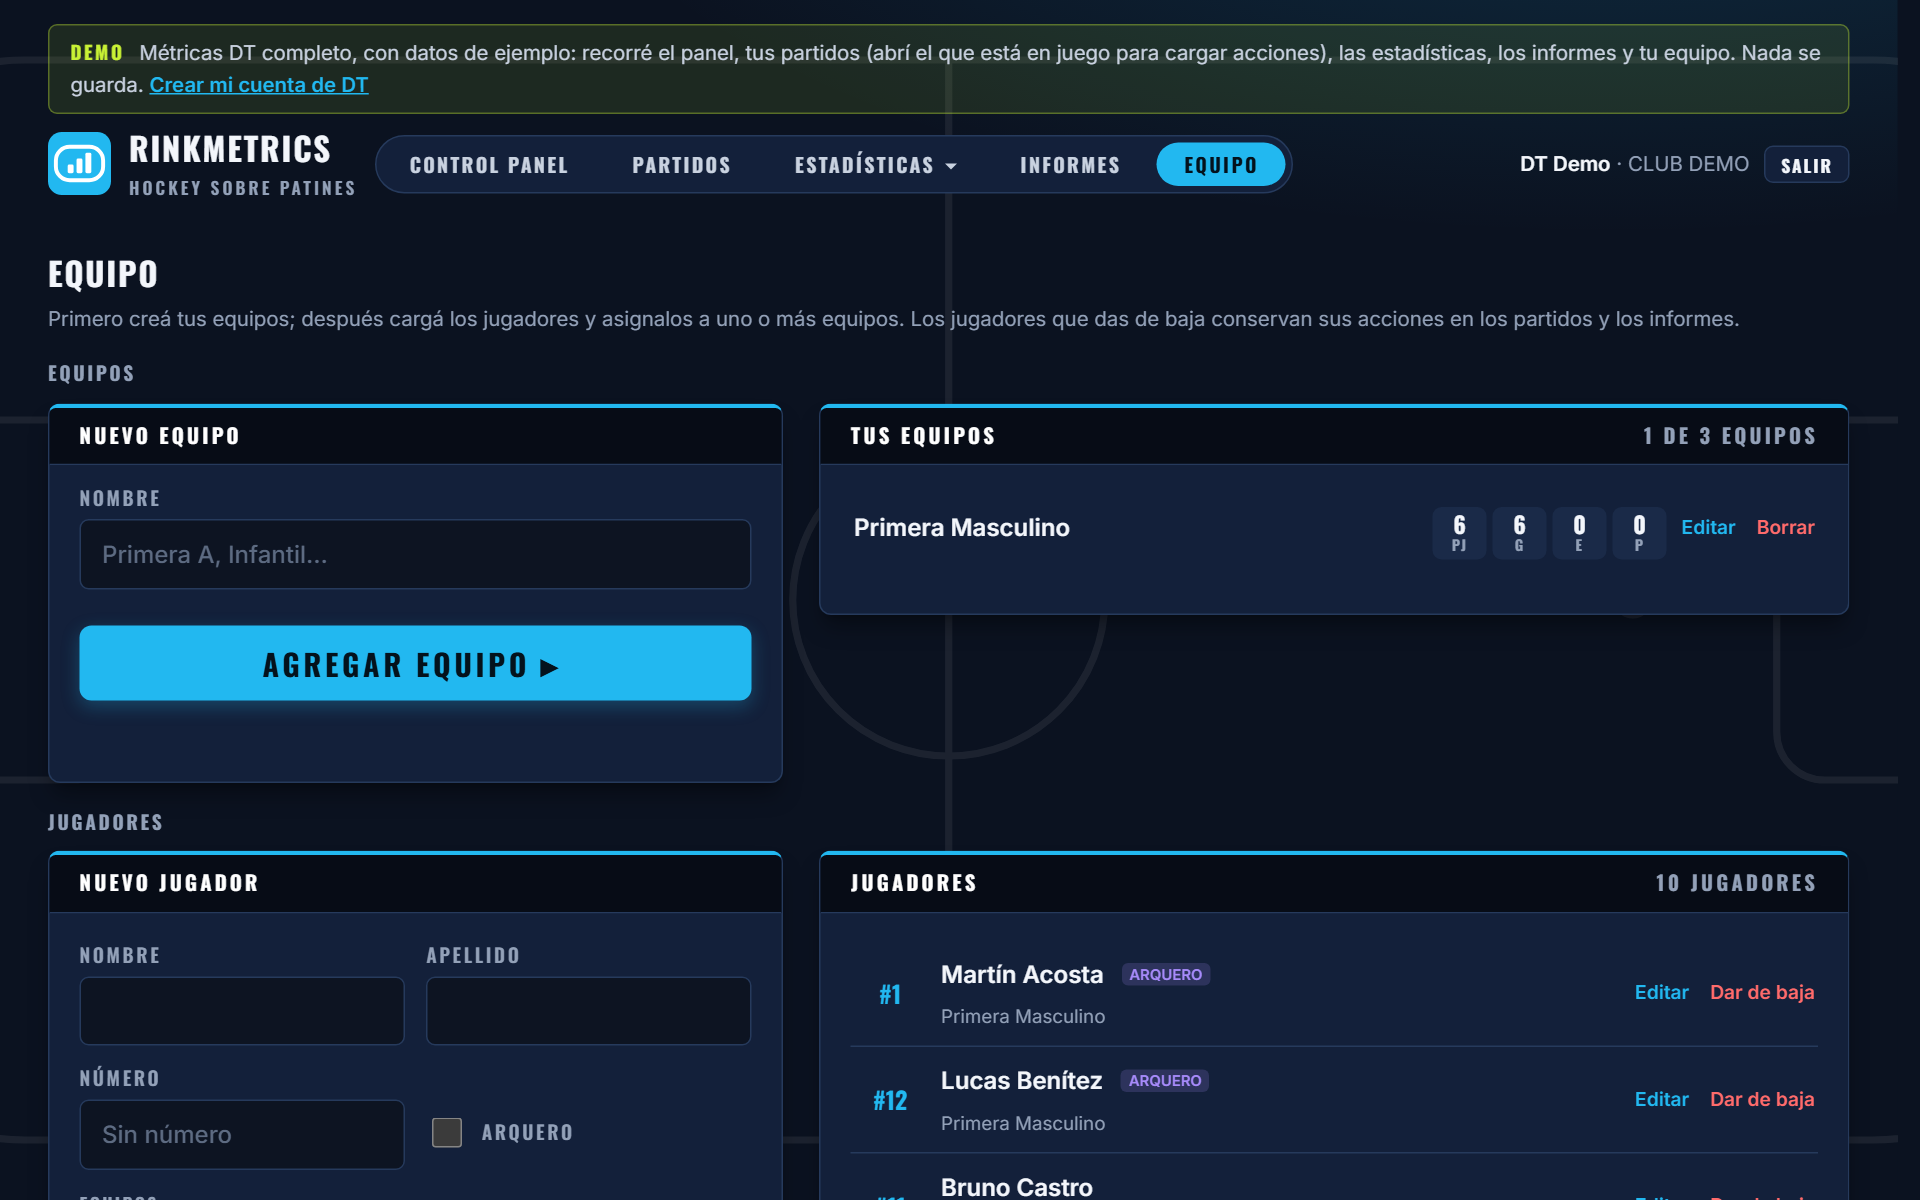Click player name Bruno Castro
This screenshot has width=1920, height=1200.
1016,1187
